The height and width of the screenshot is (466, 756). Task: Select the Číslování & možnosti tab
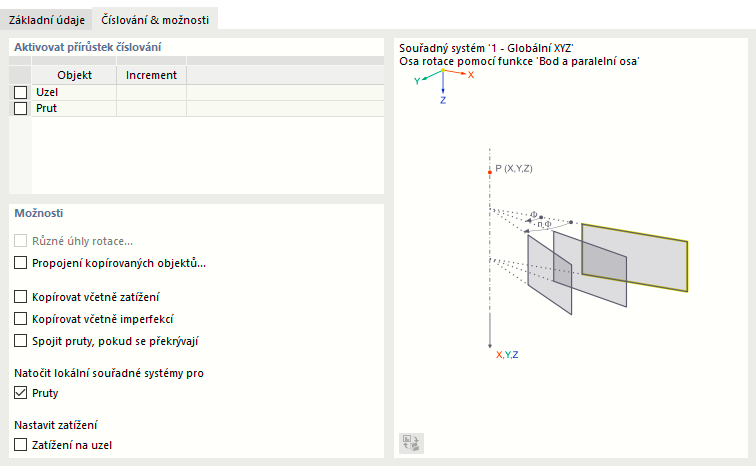pos(154,19)
